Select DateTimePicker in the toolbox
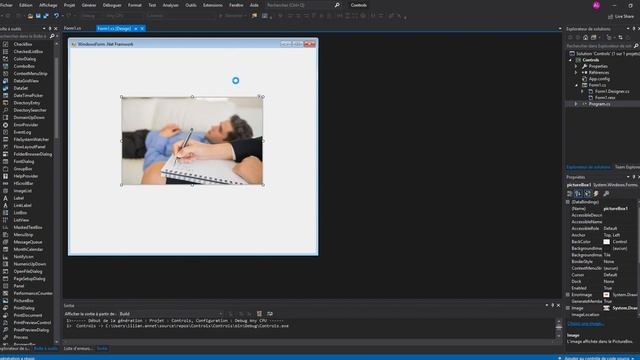640x360 pixels. (x=28, y=96)
